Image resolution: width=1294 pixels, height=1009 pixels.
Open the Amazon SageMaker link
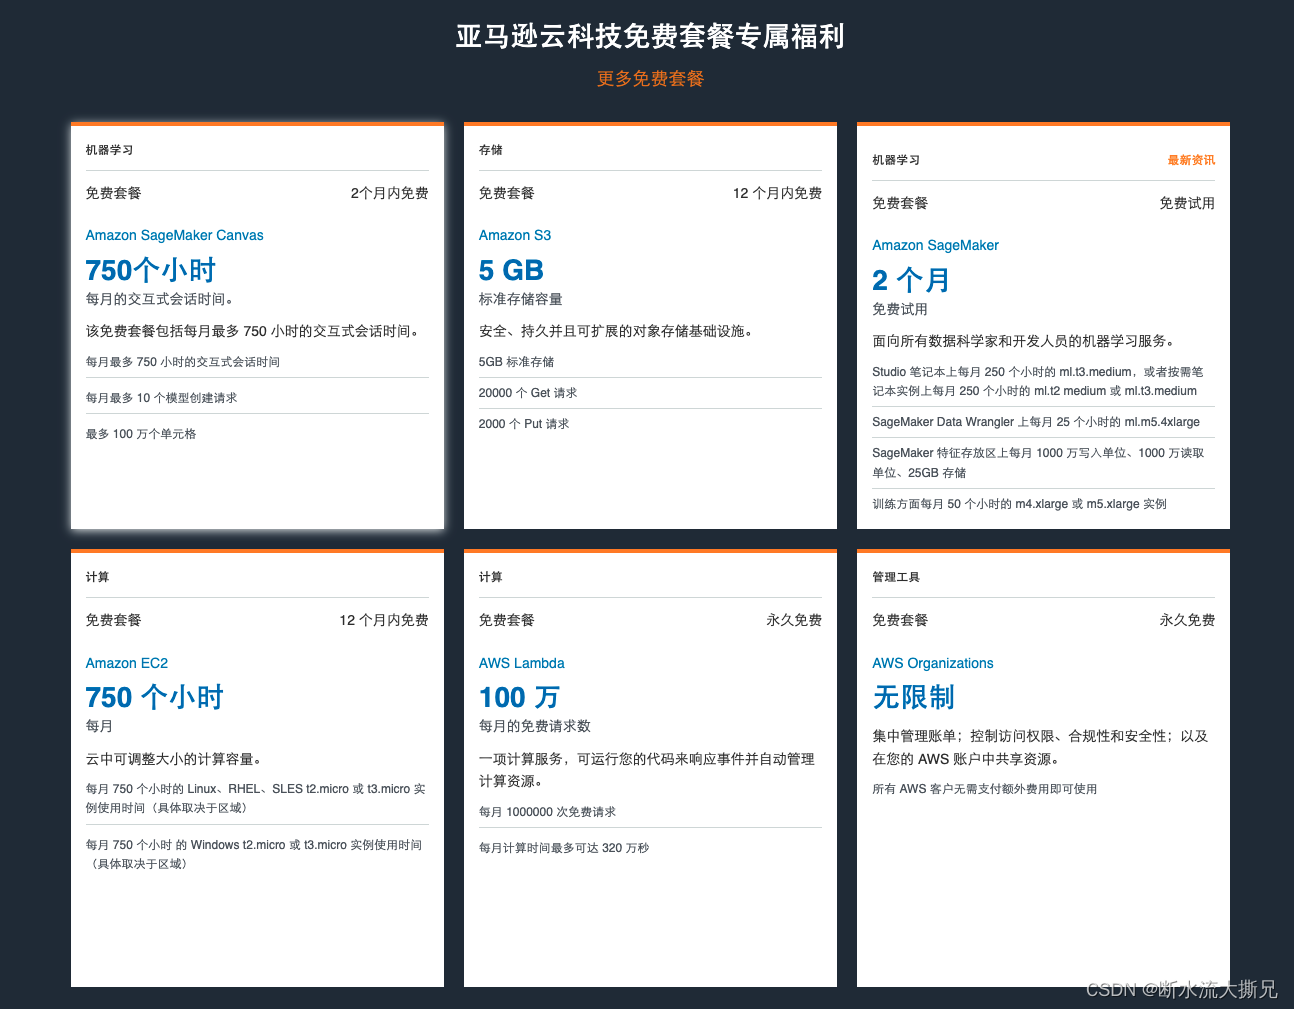click(x=935, y=245)
